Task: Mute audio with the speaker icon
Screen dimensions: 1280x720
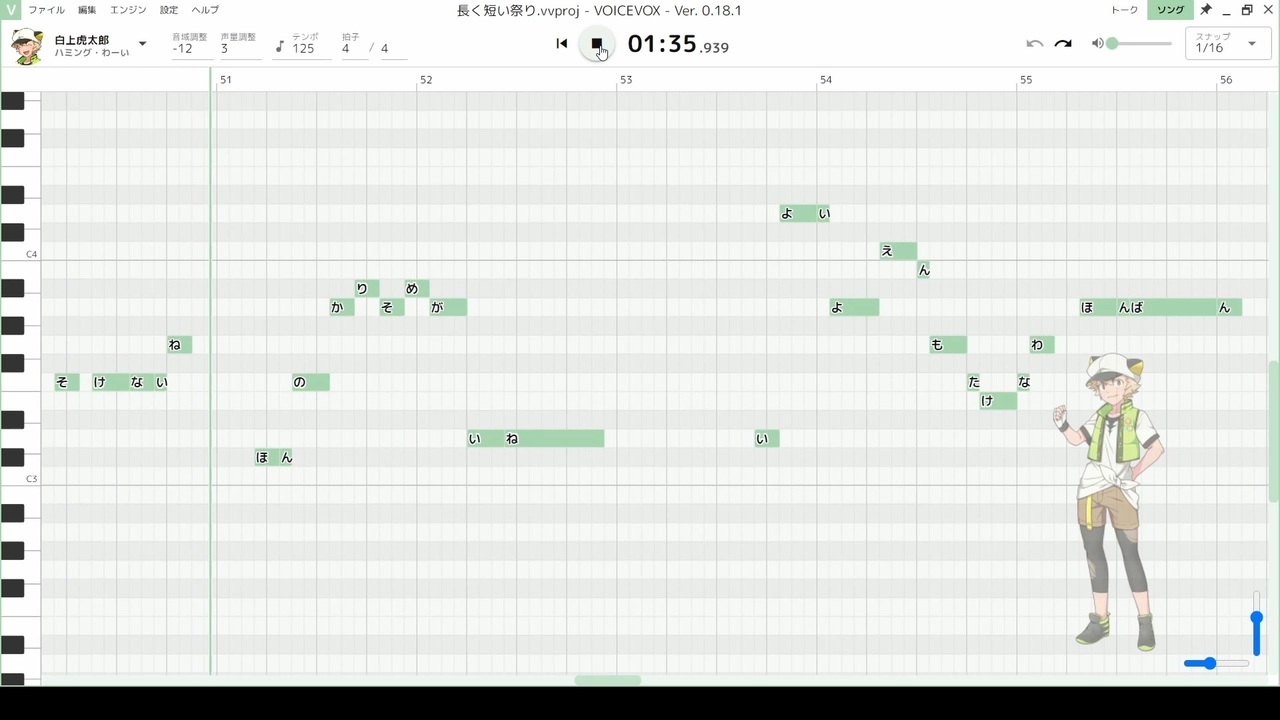Action: coord(1097,44)
